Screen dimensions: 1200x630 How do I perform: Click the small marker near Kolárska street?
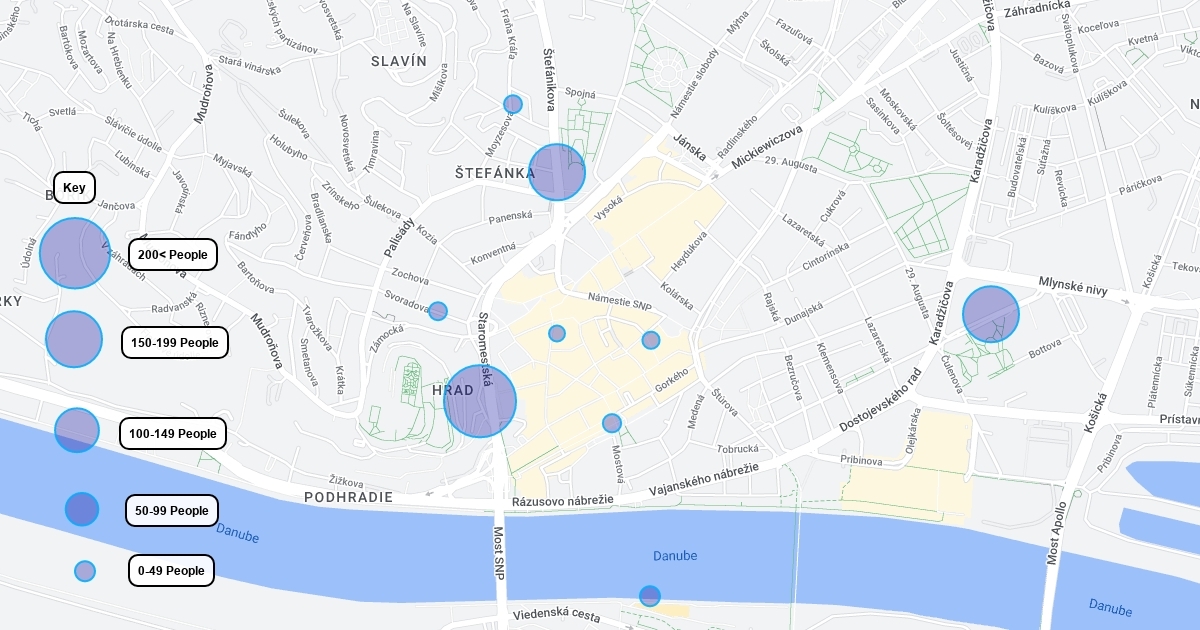click(x=651, y=340)
